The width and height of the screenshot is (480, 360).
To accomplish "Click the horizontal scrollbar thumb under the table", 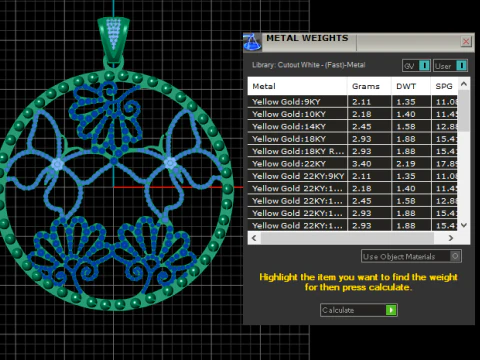I will pos(347,238).
